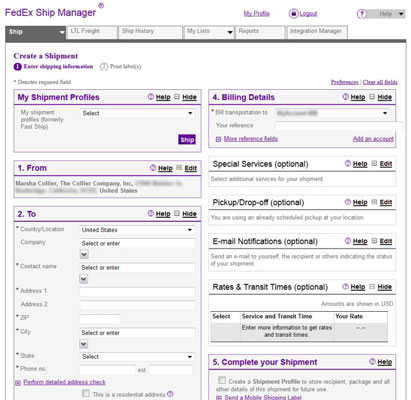Click the icon beside Perform detailed address check

pos(18,383)
